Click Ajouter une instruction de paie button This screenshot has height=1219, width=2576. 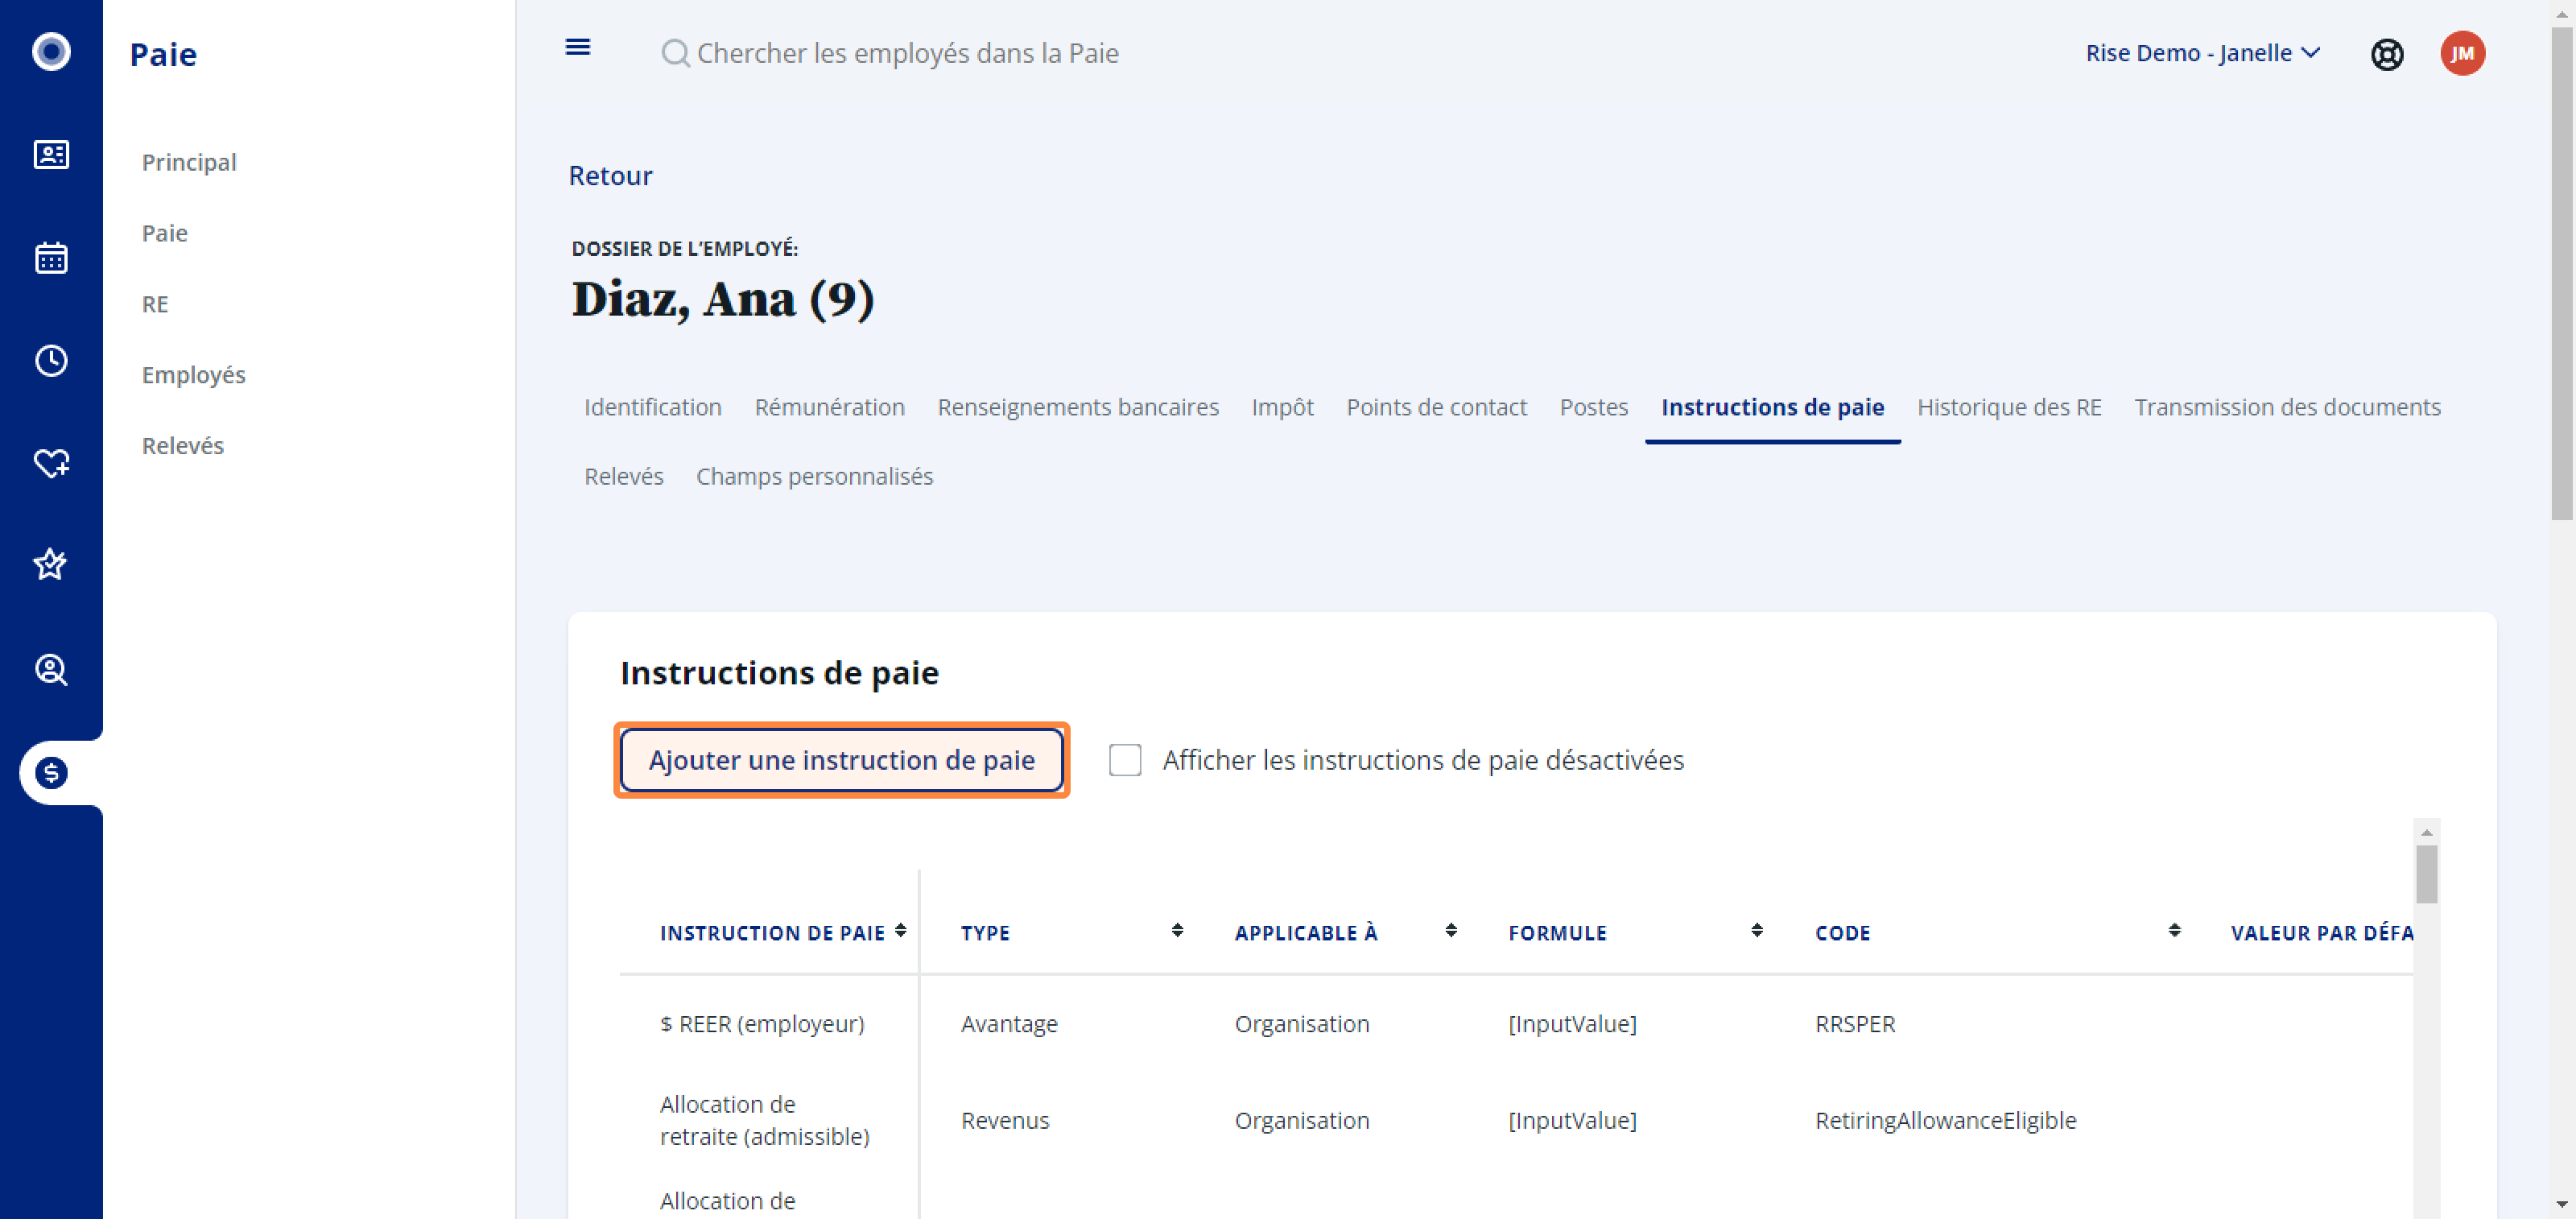coord(841,760)
